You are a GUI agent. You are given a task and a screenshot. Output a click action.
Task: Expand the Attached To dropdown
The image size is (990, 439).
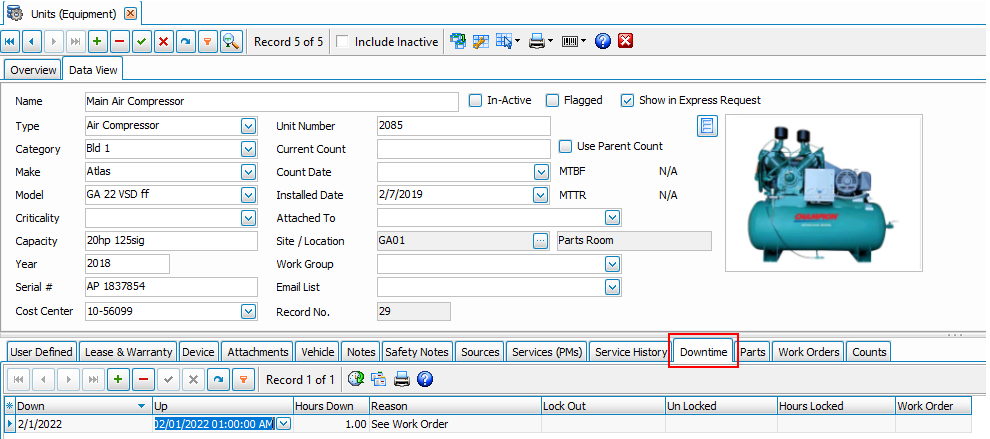click(x=612, y=218)
